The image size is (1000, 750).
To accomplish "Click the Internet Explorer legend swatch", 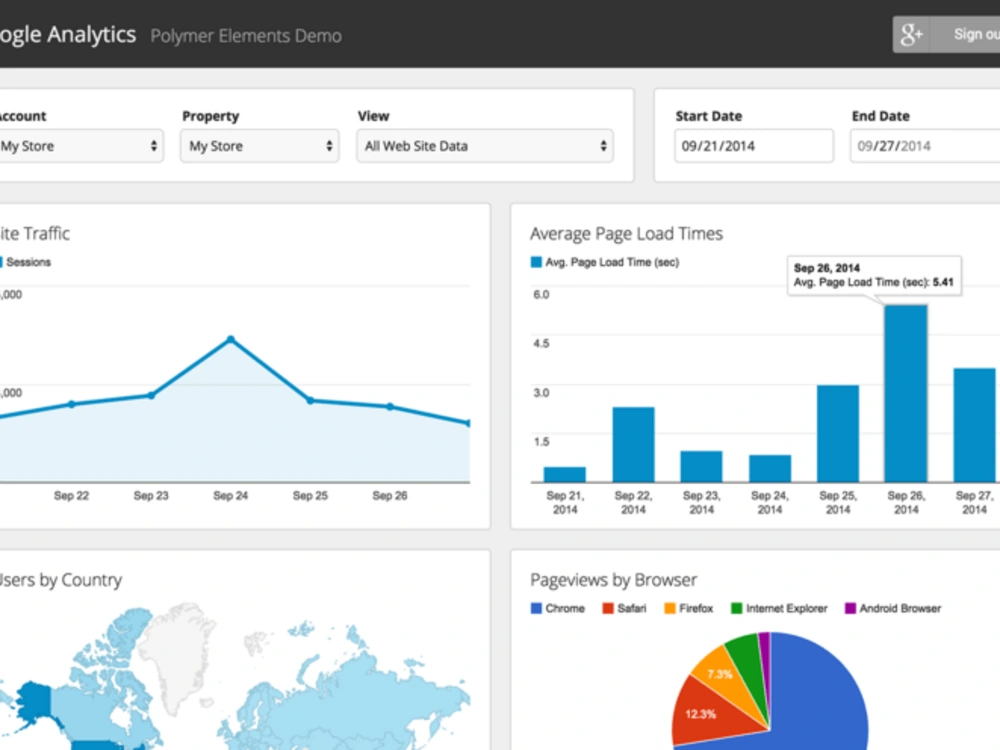I will point(737,608).
